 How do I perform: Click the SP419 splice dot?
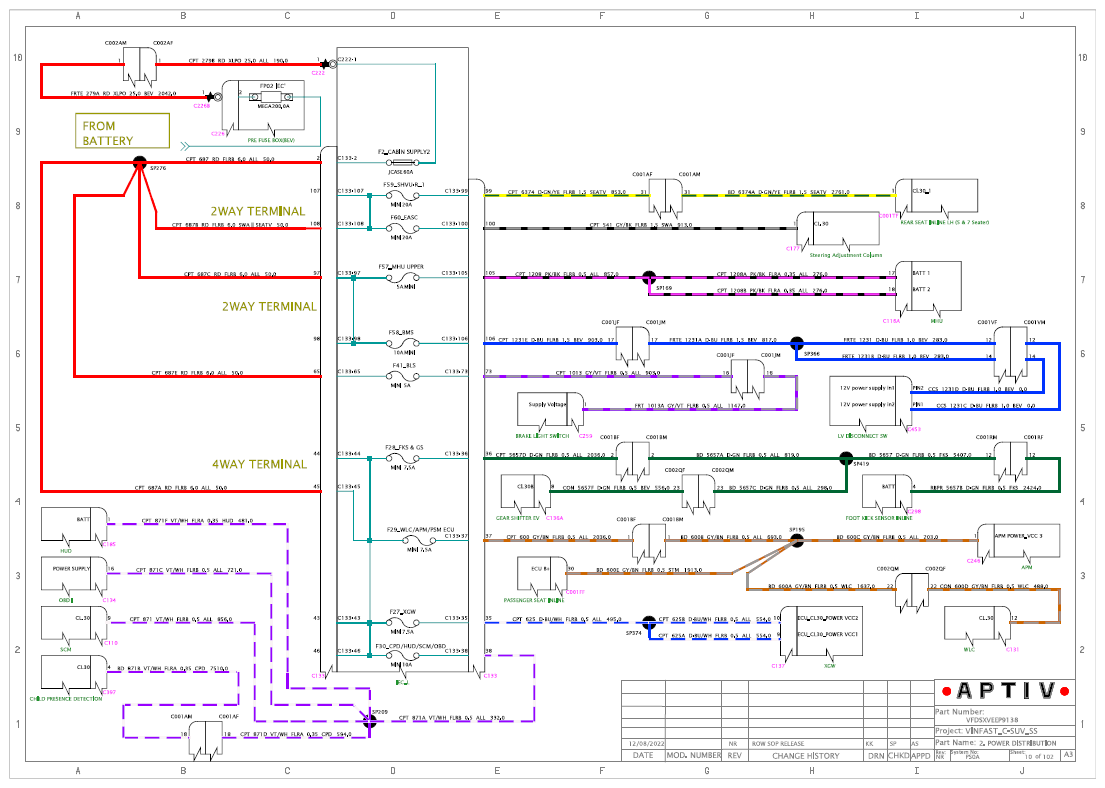point(846,458)
